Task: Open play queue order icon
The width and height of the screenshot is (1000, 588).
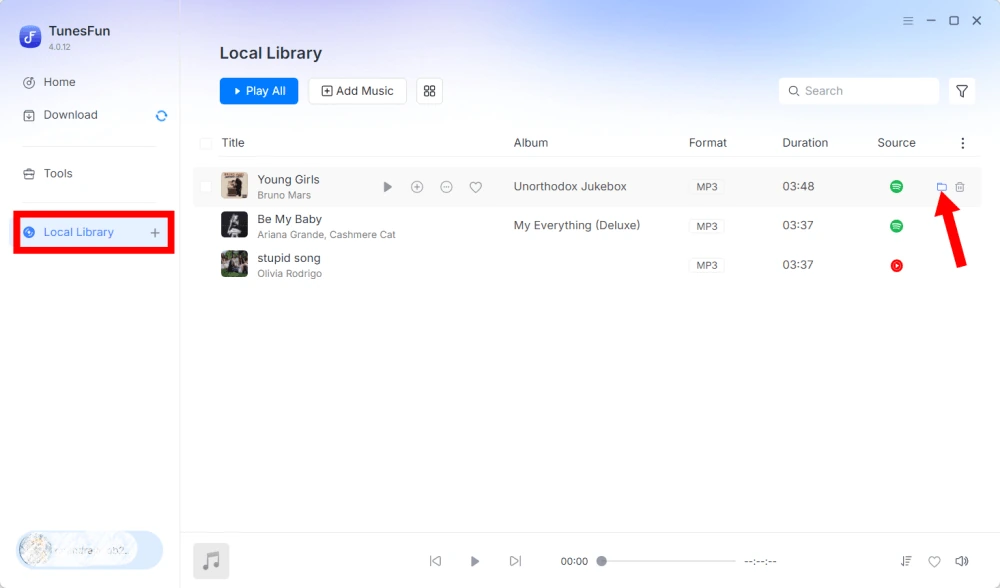Action: pyautogui.click(x=906, y=561)
